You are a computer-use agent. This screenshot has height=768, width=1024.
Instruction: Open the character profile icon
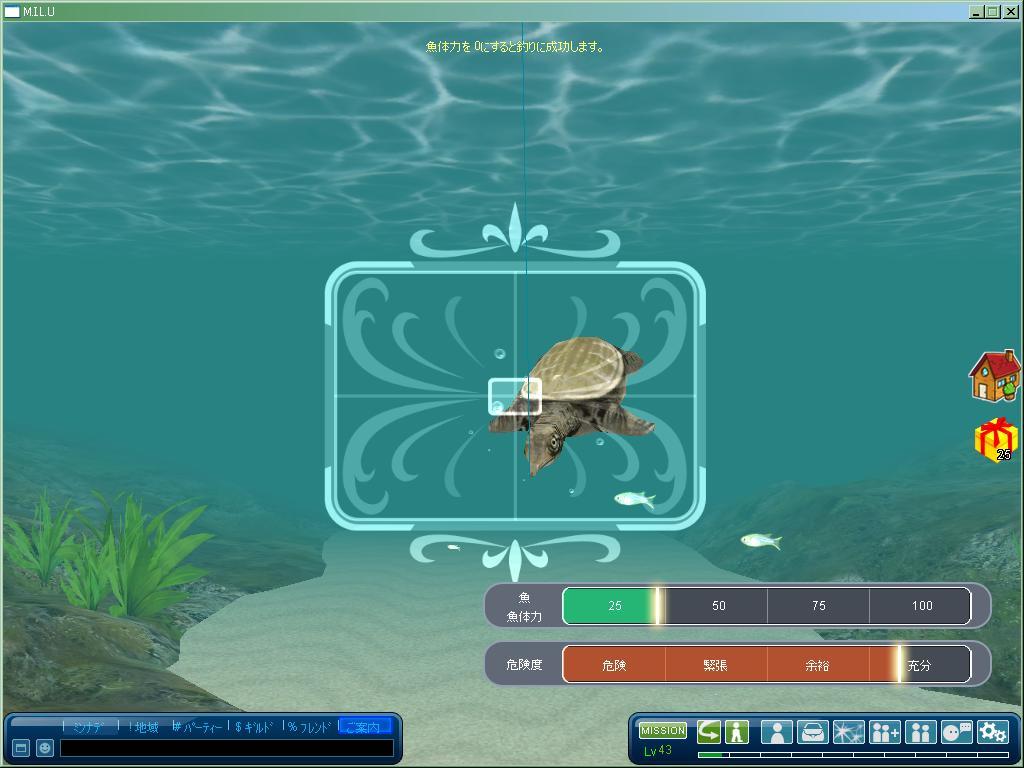click(776, 732)
